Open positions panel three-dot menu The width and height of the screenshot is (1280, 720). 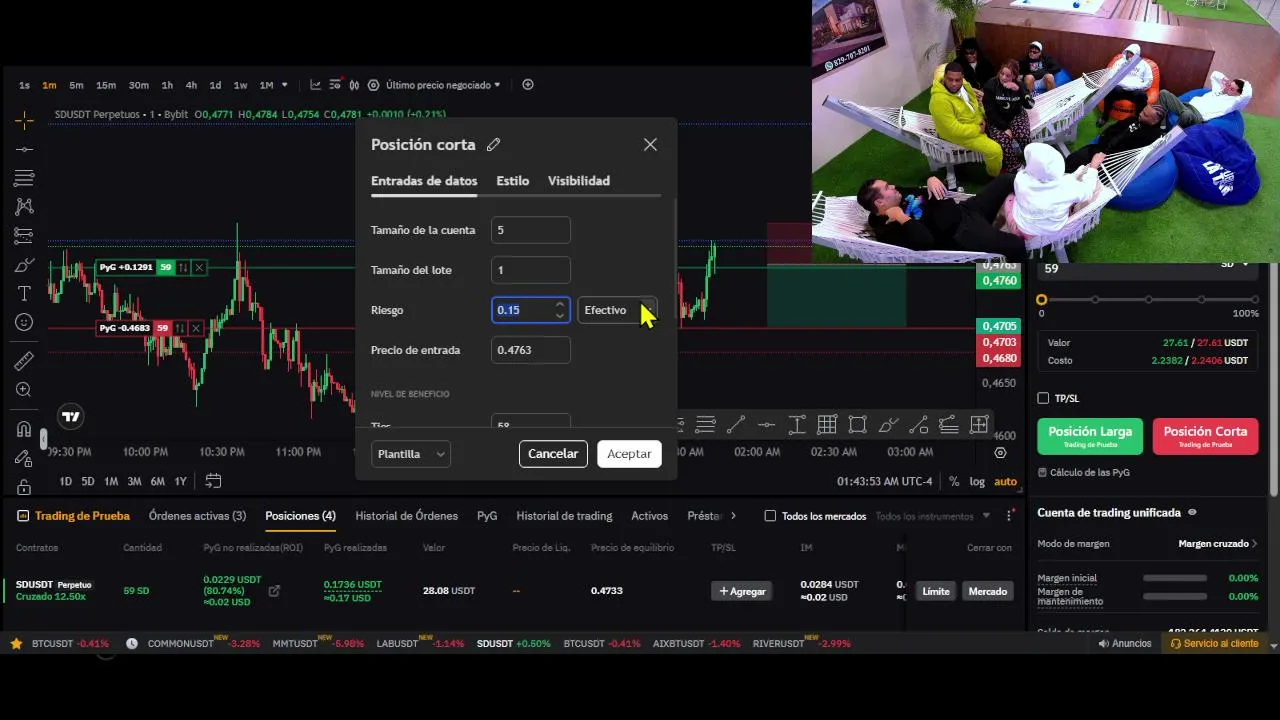(1007, 516)
